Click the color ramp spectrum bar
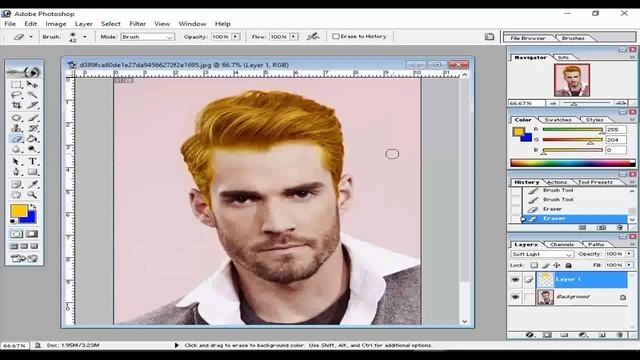 573,163
